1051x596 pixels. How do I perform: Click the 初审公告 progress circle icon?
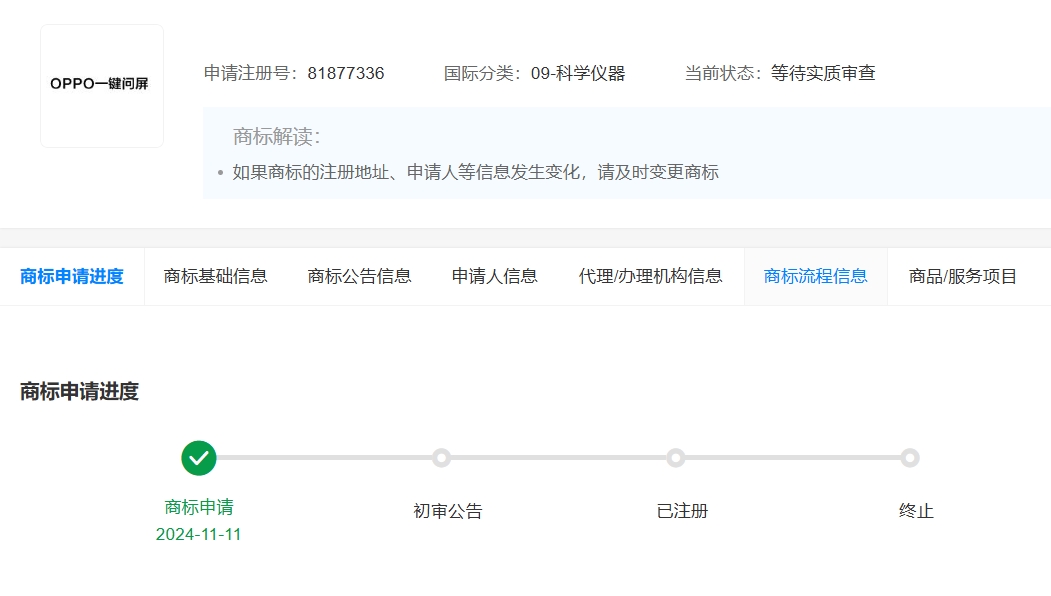[x=442, y=458]
